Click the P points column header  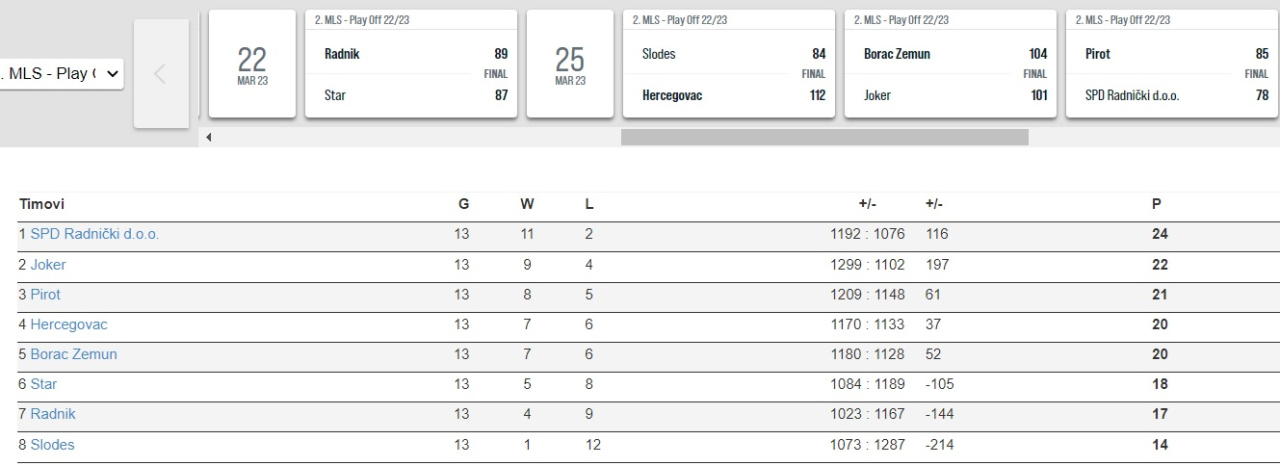pos(1157,204)
